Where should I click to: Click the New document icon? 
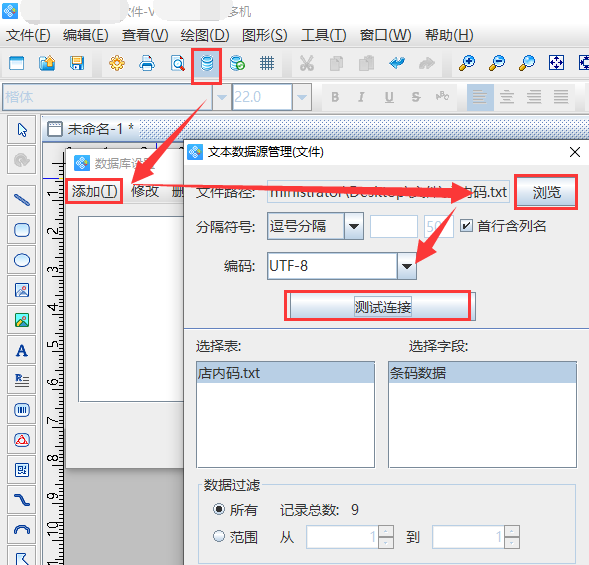point(16,63)
